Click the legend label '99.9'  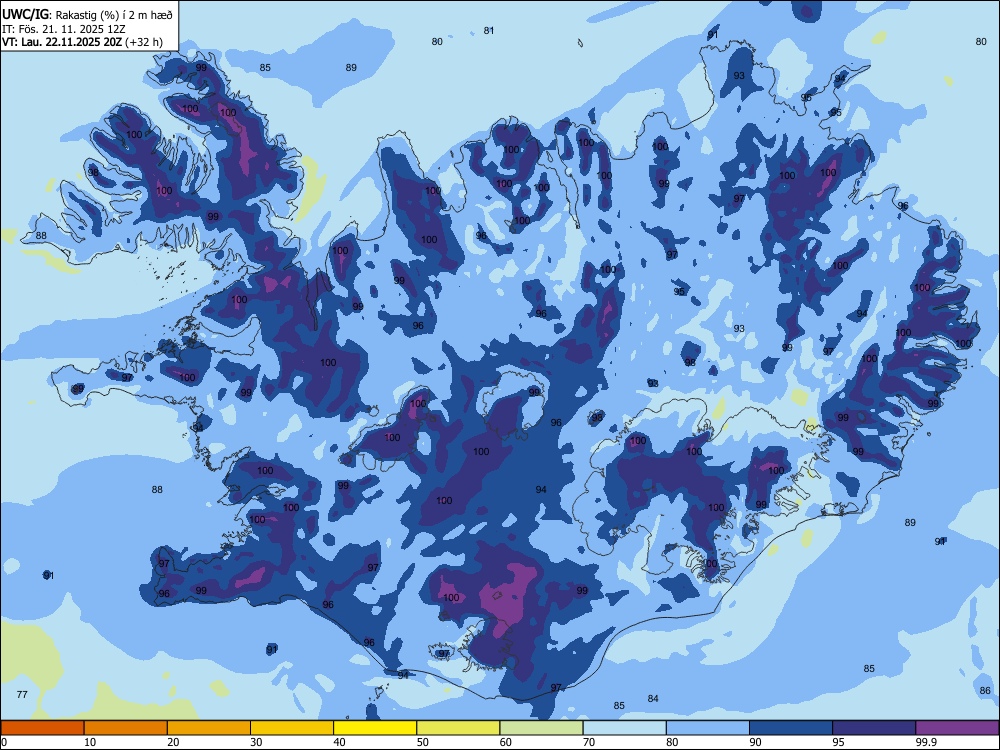coord(926,742)
